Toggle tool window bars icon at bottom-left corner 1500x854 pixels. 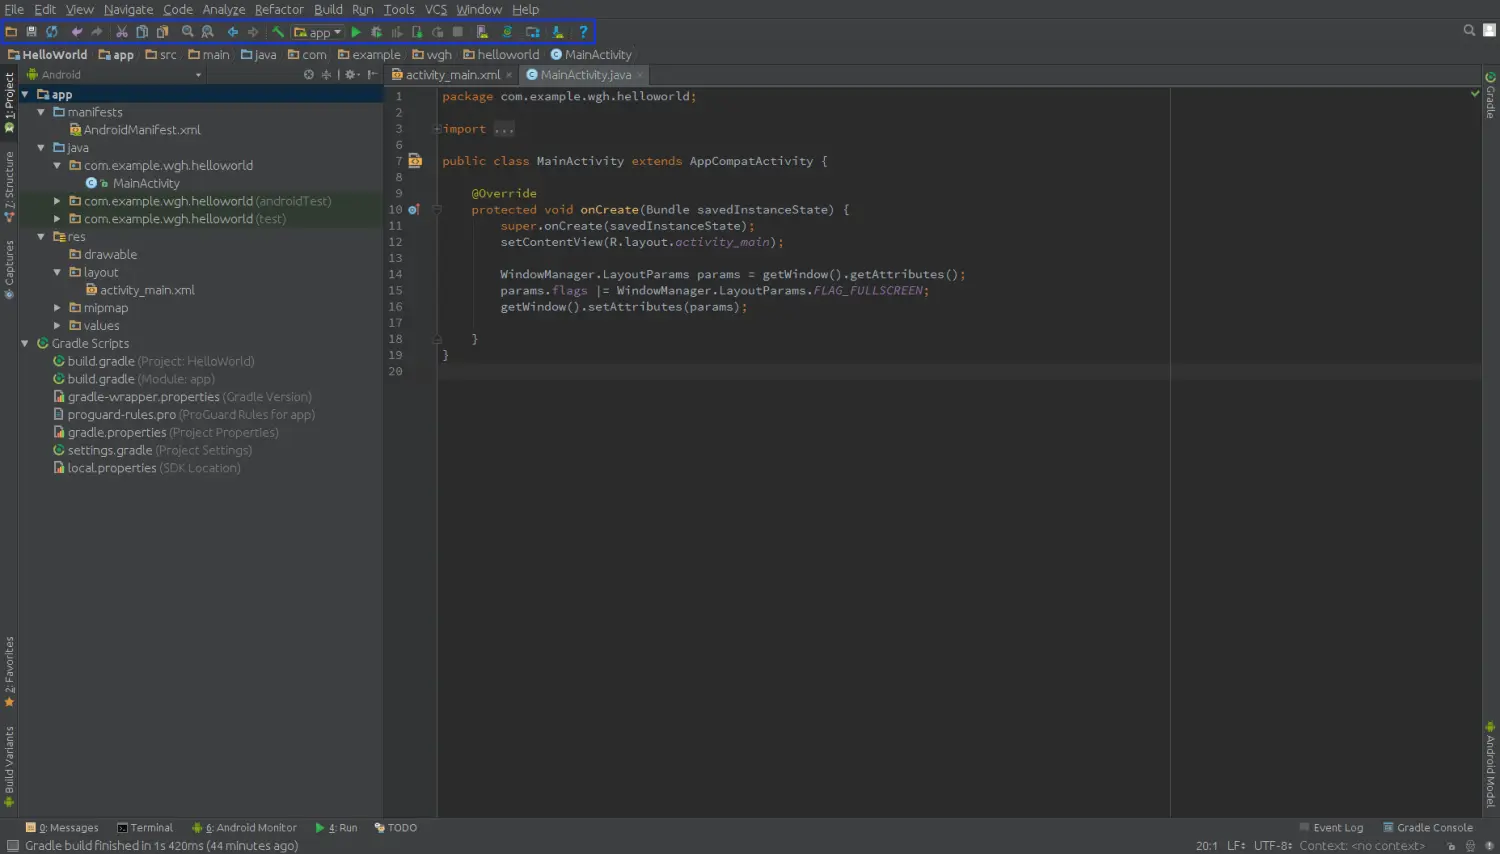pyautogui.click(x=12, y=846)
